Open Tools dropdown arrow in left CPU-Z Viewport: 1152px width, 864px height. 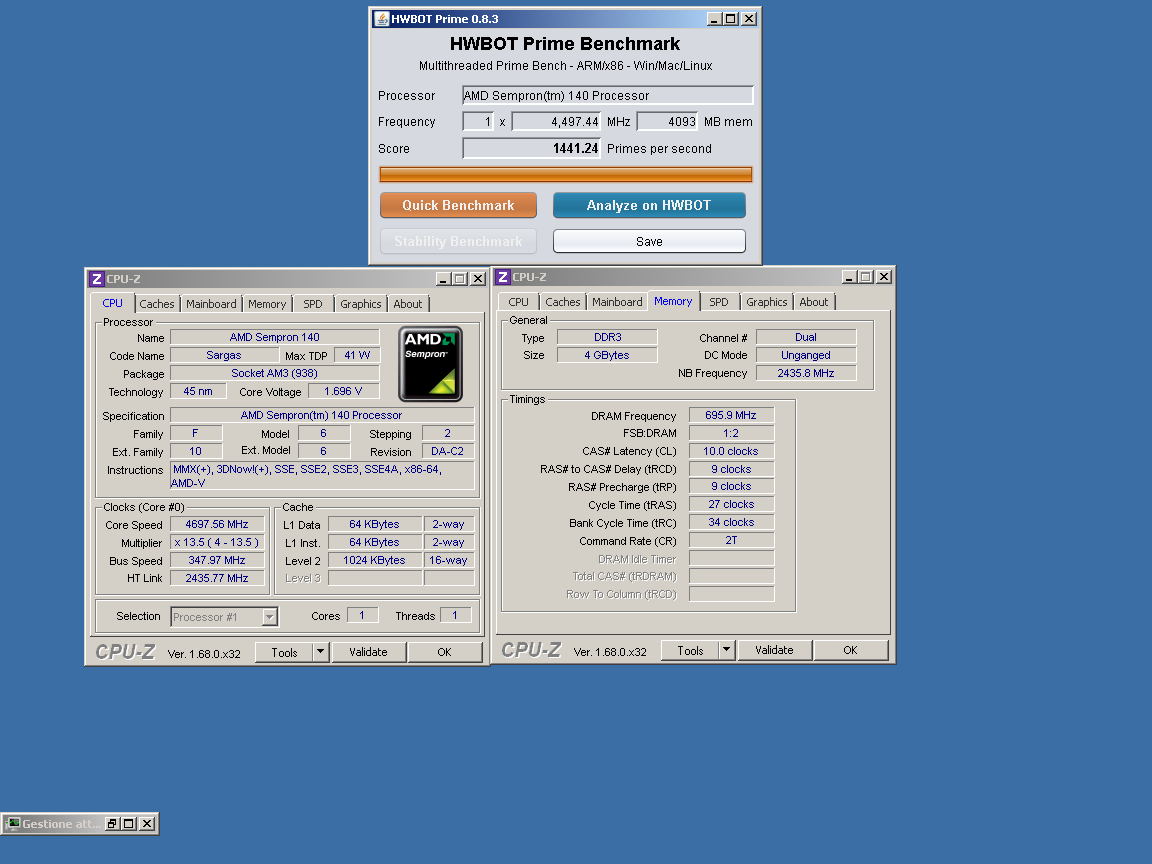click(x=320, y=652)
